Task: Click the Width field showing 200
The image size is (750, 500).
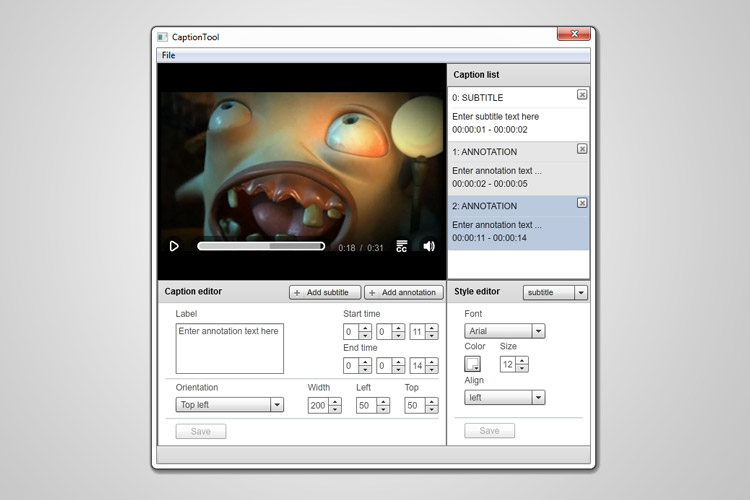Action: tap(319, 406)
